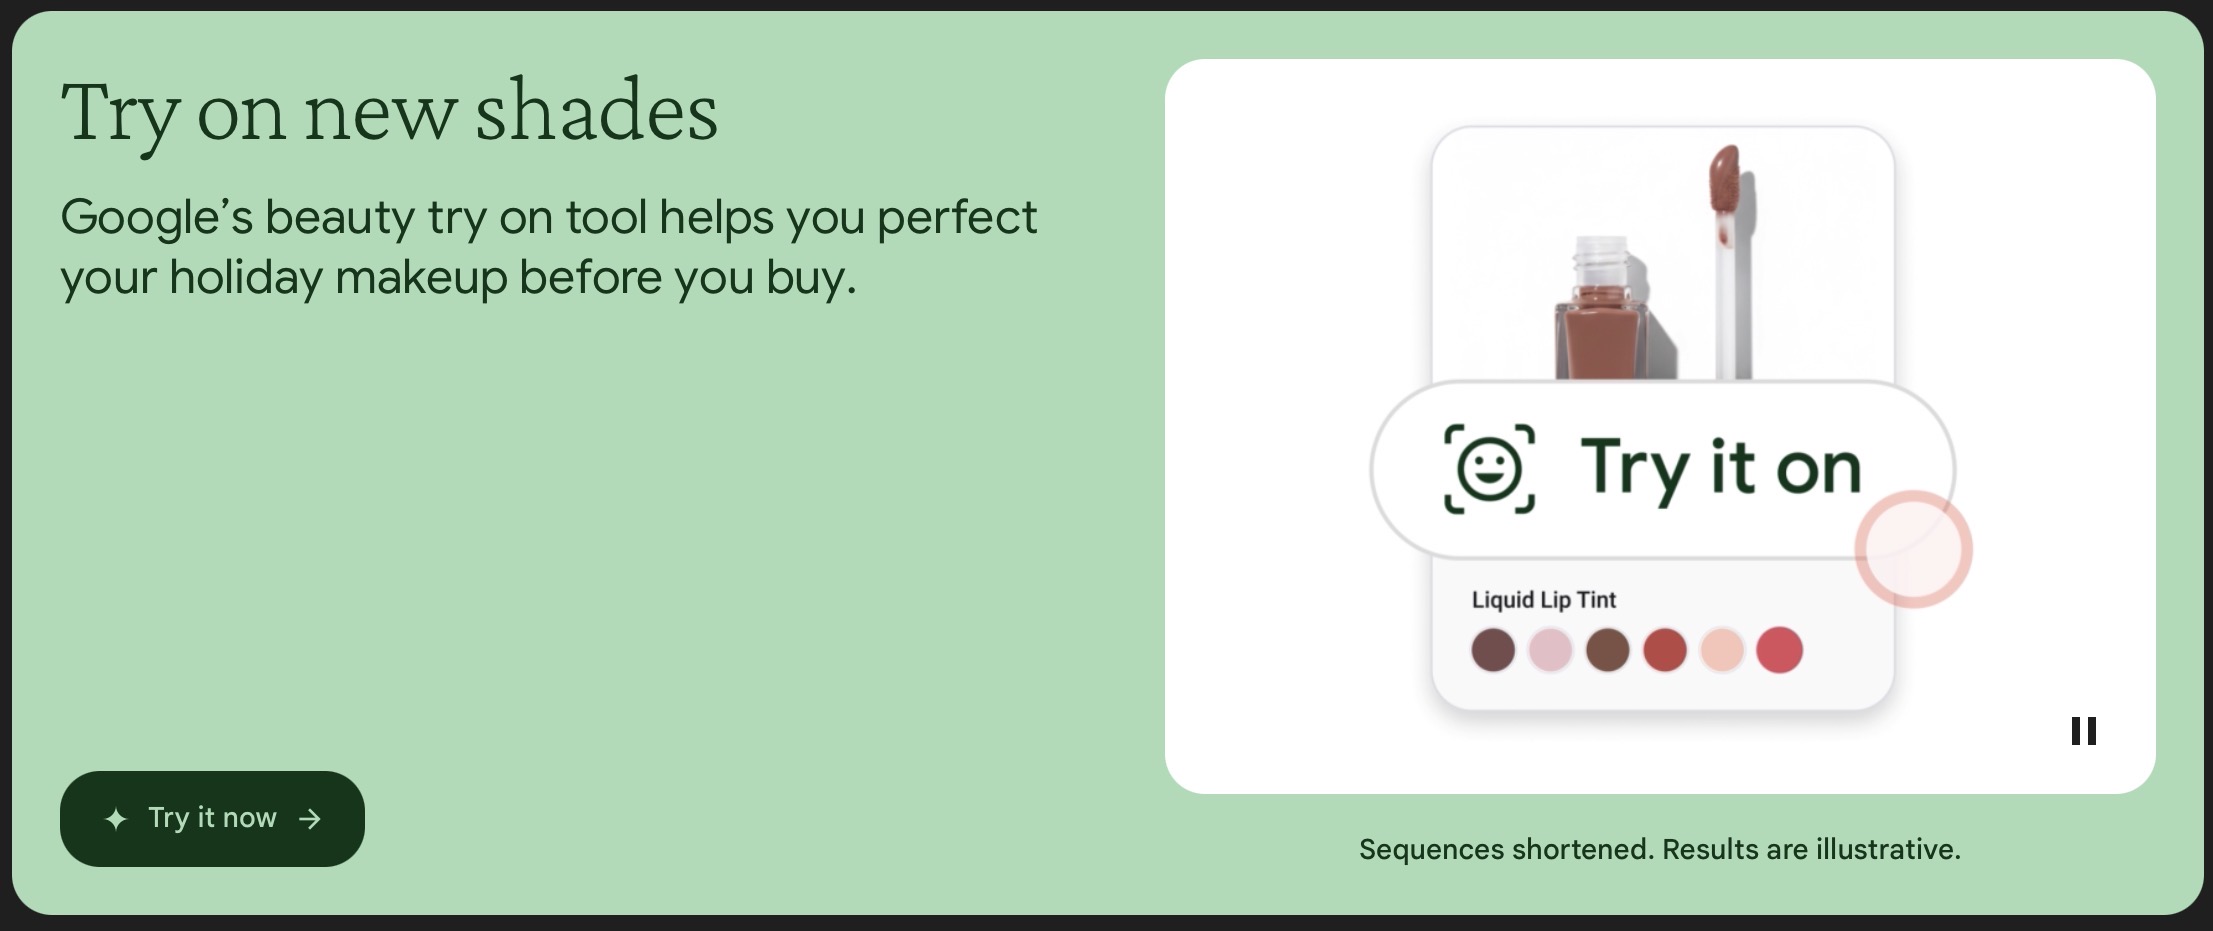The height and width of the screenshot is (931, 2213).
Task: Pick the coral pink last swatch
Action: 1780,650
